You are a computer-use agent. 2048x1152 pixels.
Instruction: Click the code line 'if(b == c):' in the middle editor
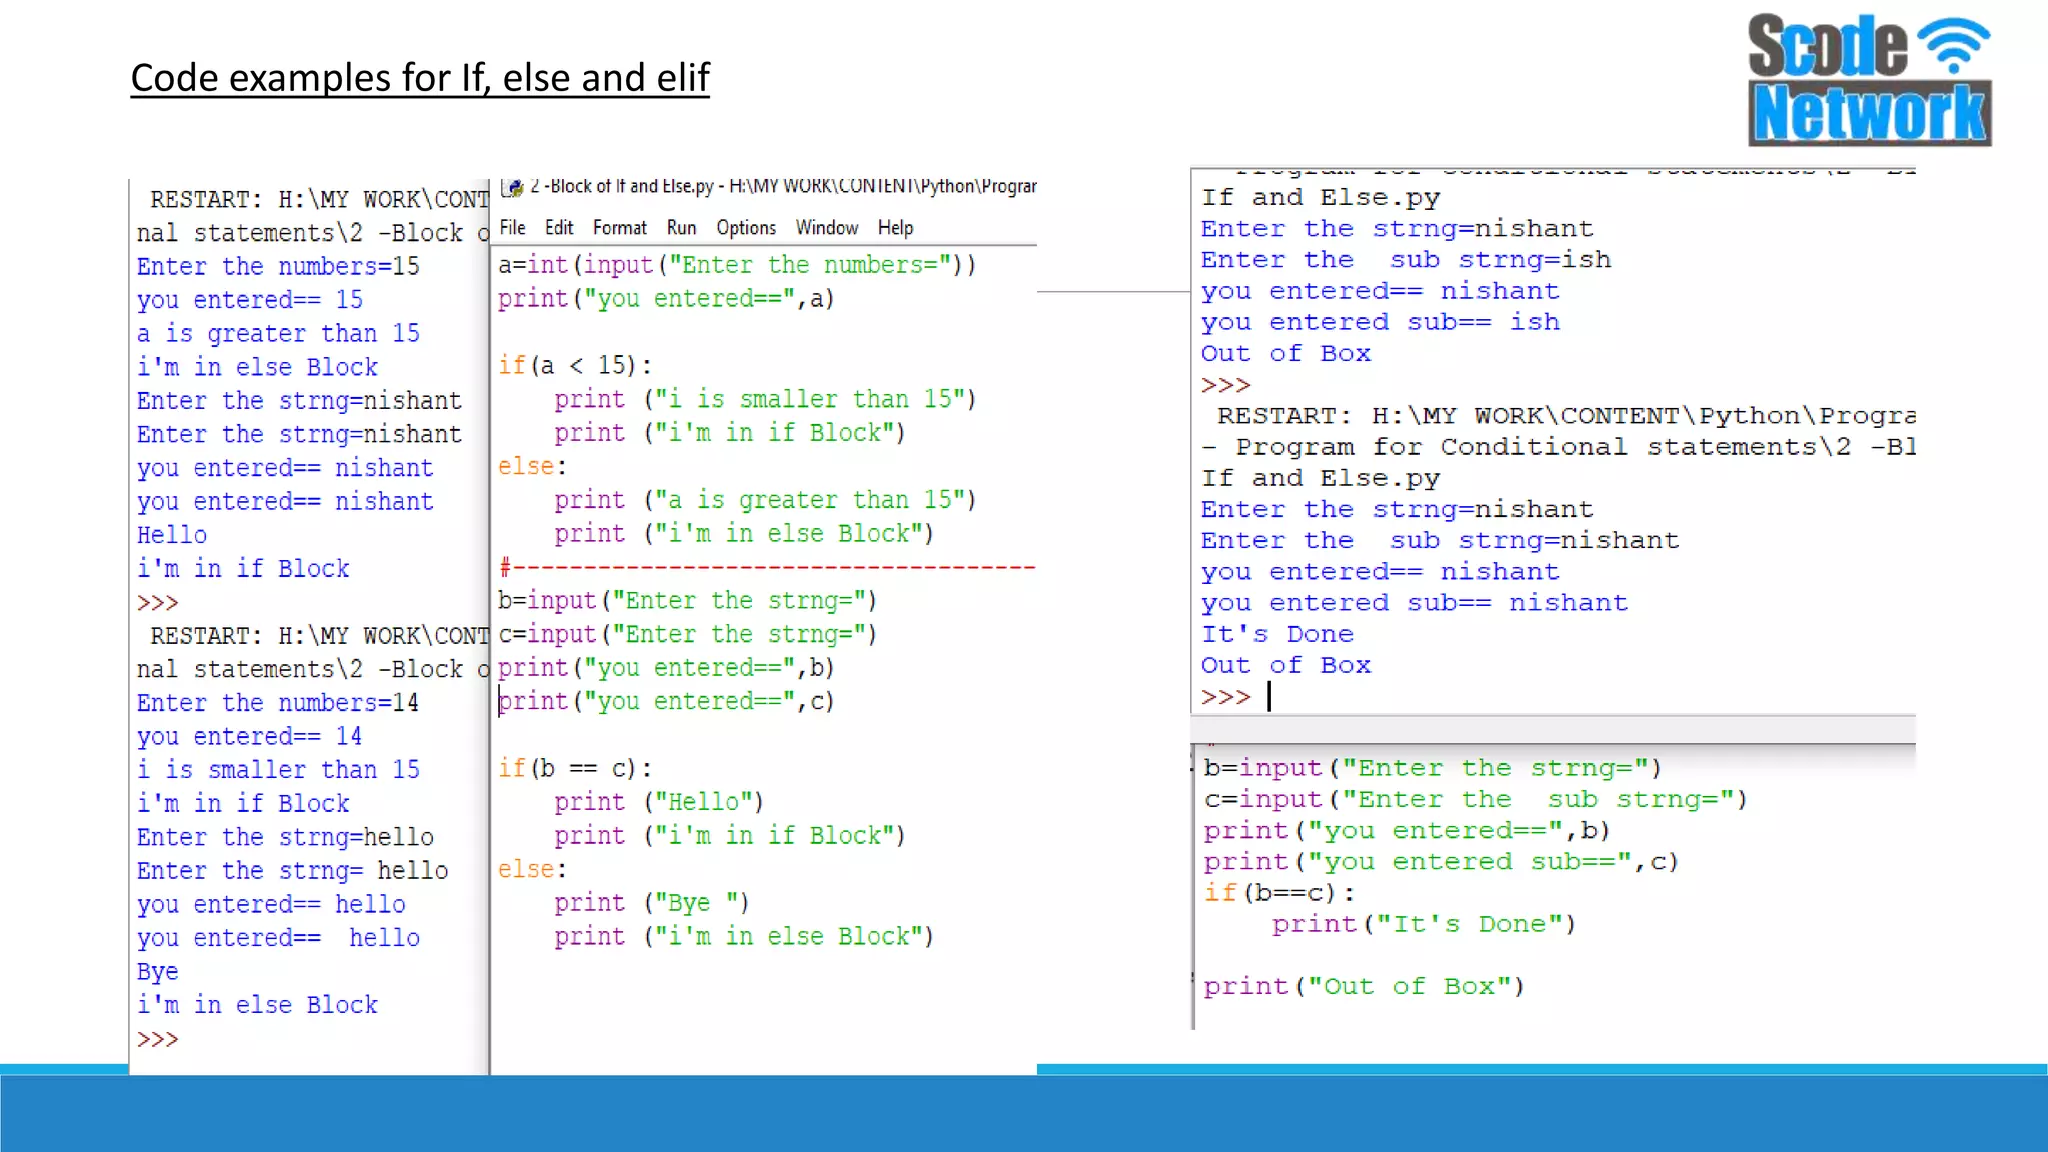(x=575, y=769)
